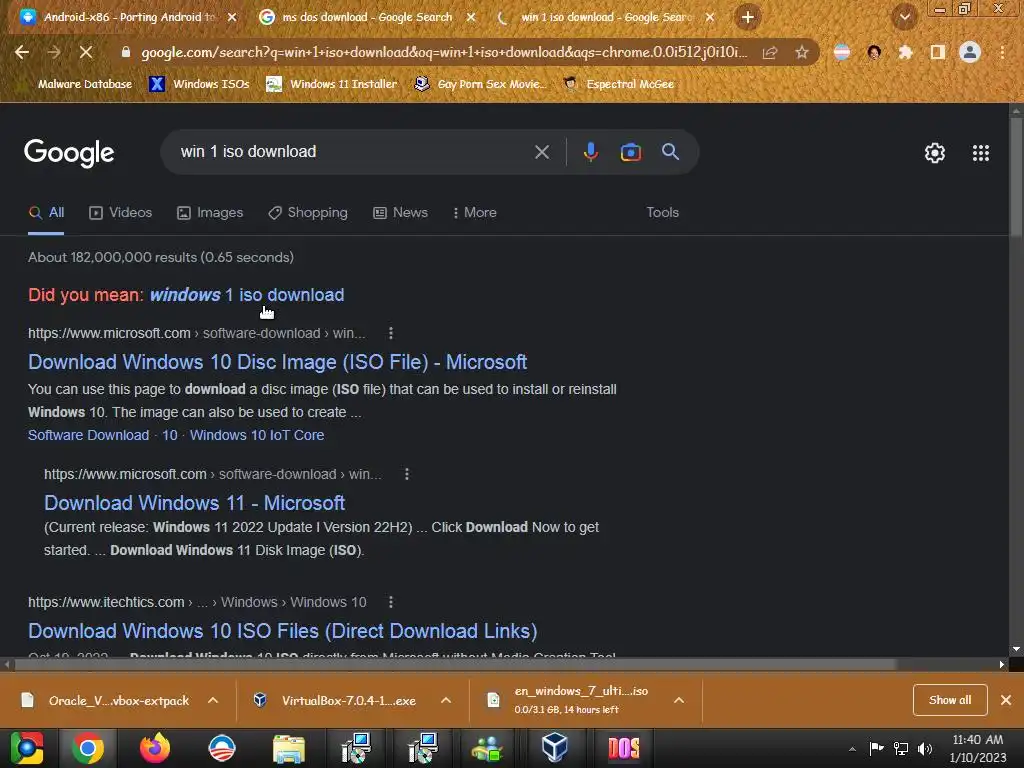Open Software Download sublink
The width and height of the screenshot is (1024, 768).
pyautogui.click(x=88, y=435)
